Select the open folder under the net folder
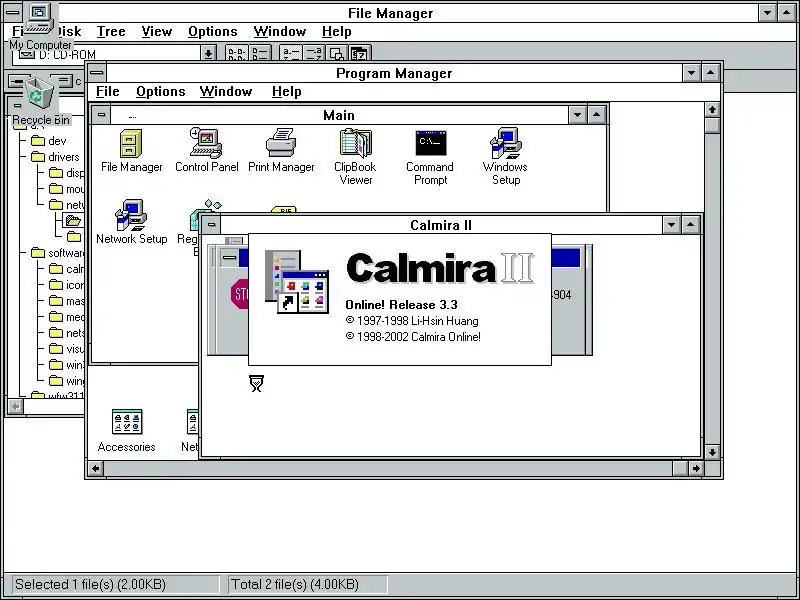The width and height of the screenshot is (800, 600). coord(73,220)
